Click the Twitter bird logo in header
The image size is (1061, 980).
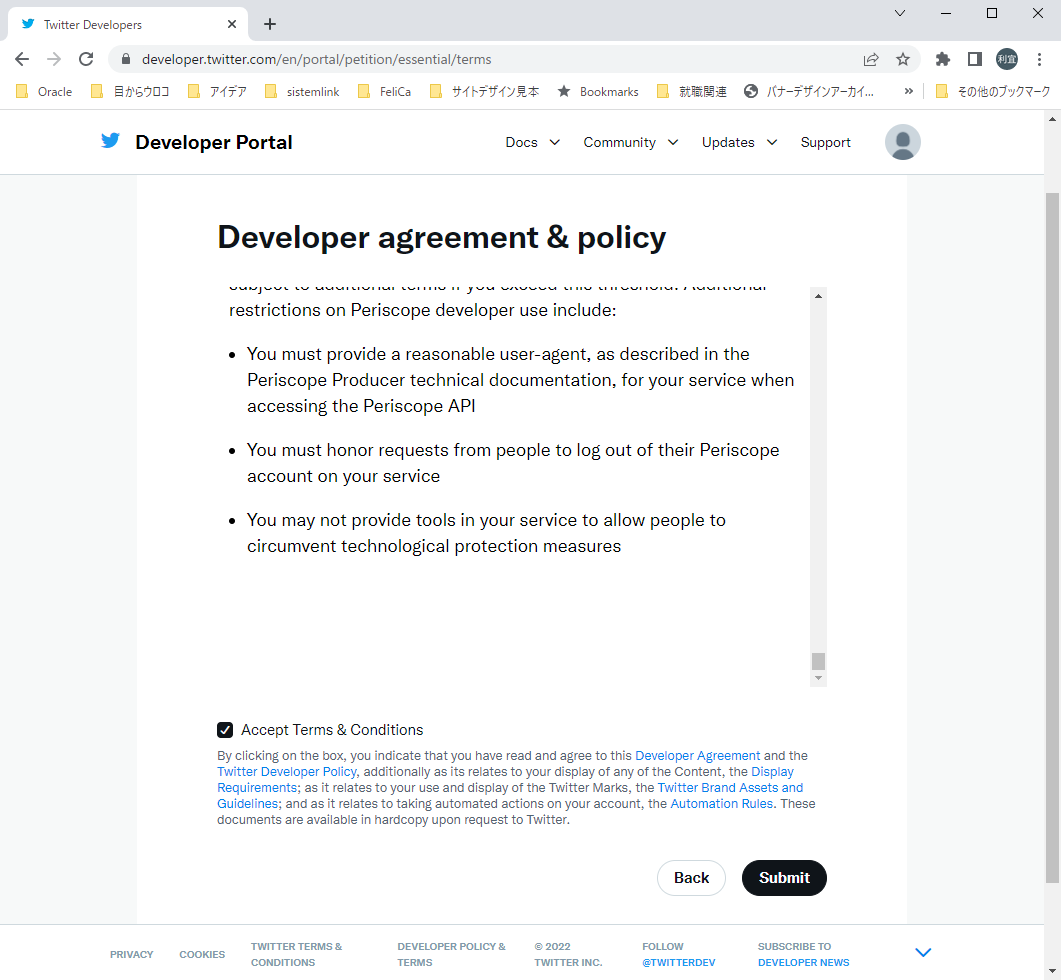pyautogui.click(x=110, y=141)
